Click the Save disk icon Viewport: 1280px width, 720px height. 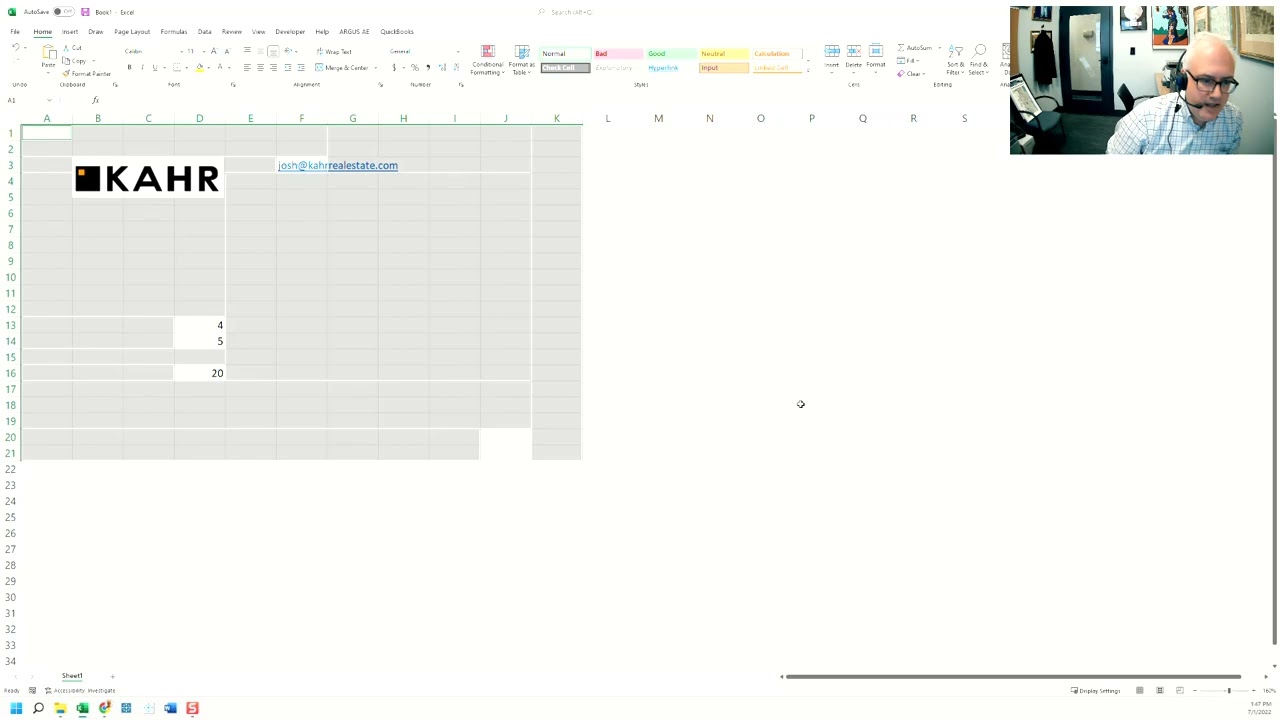coord(85,12)
